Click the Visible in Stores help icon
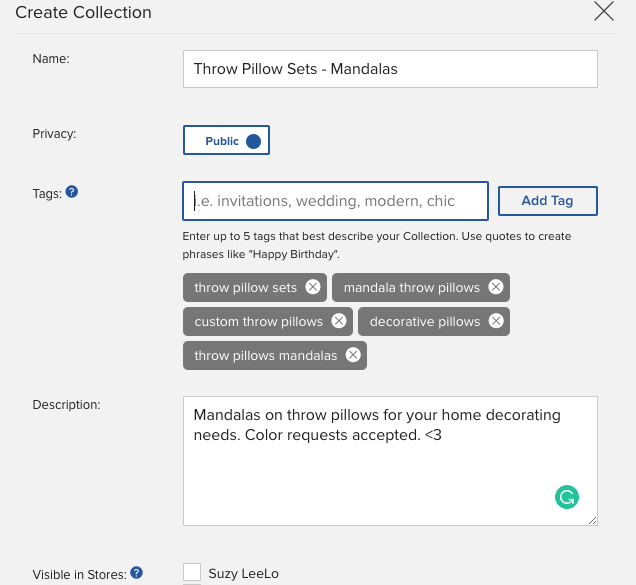 pyautogui.click(x=136, y=573)
